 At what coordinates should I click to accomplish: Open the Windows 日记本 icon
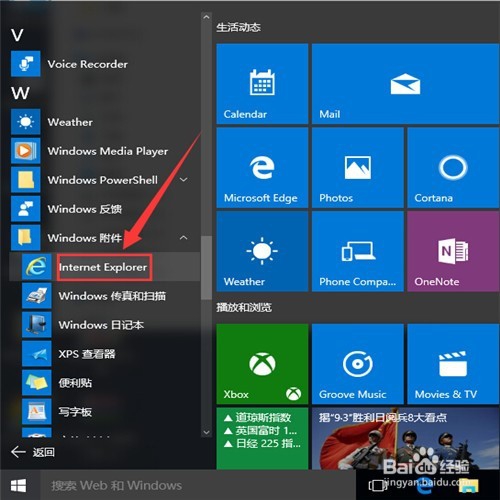[x=37, y=325]
